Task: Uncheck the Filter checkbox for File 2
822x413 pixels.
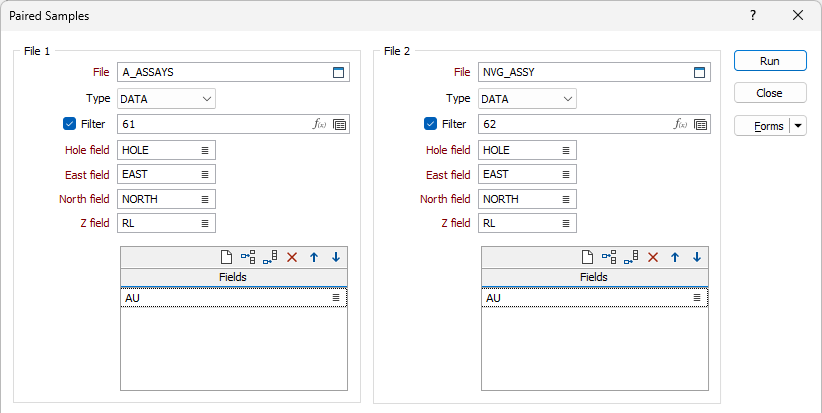Action: point(430,124)
